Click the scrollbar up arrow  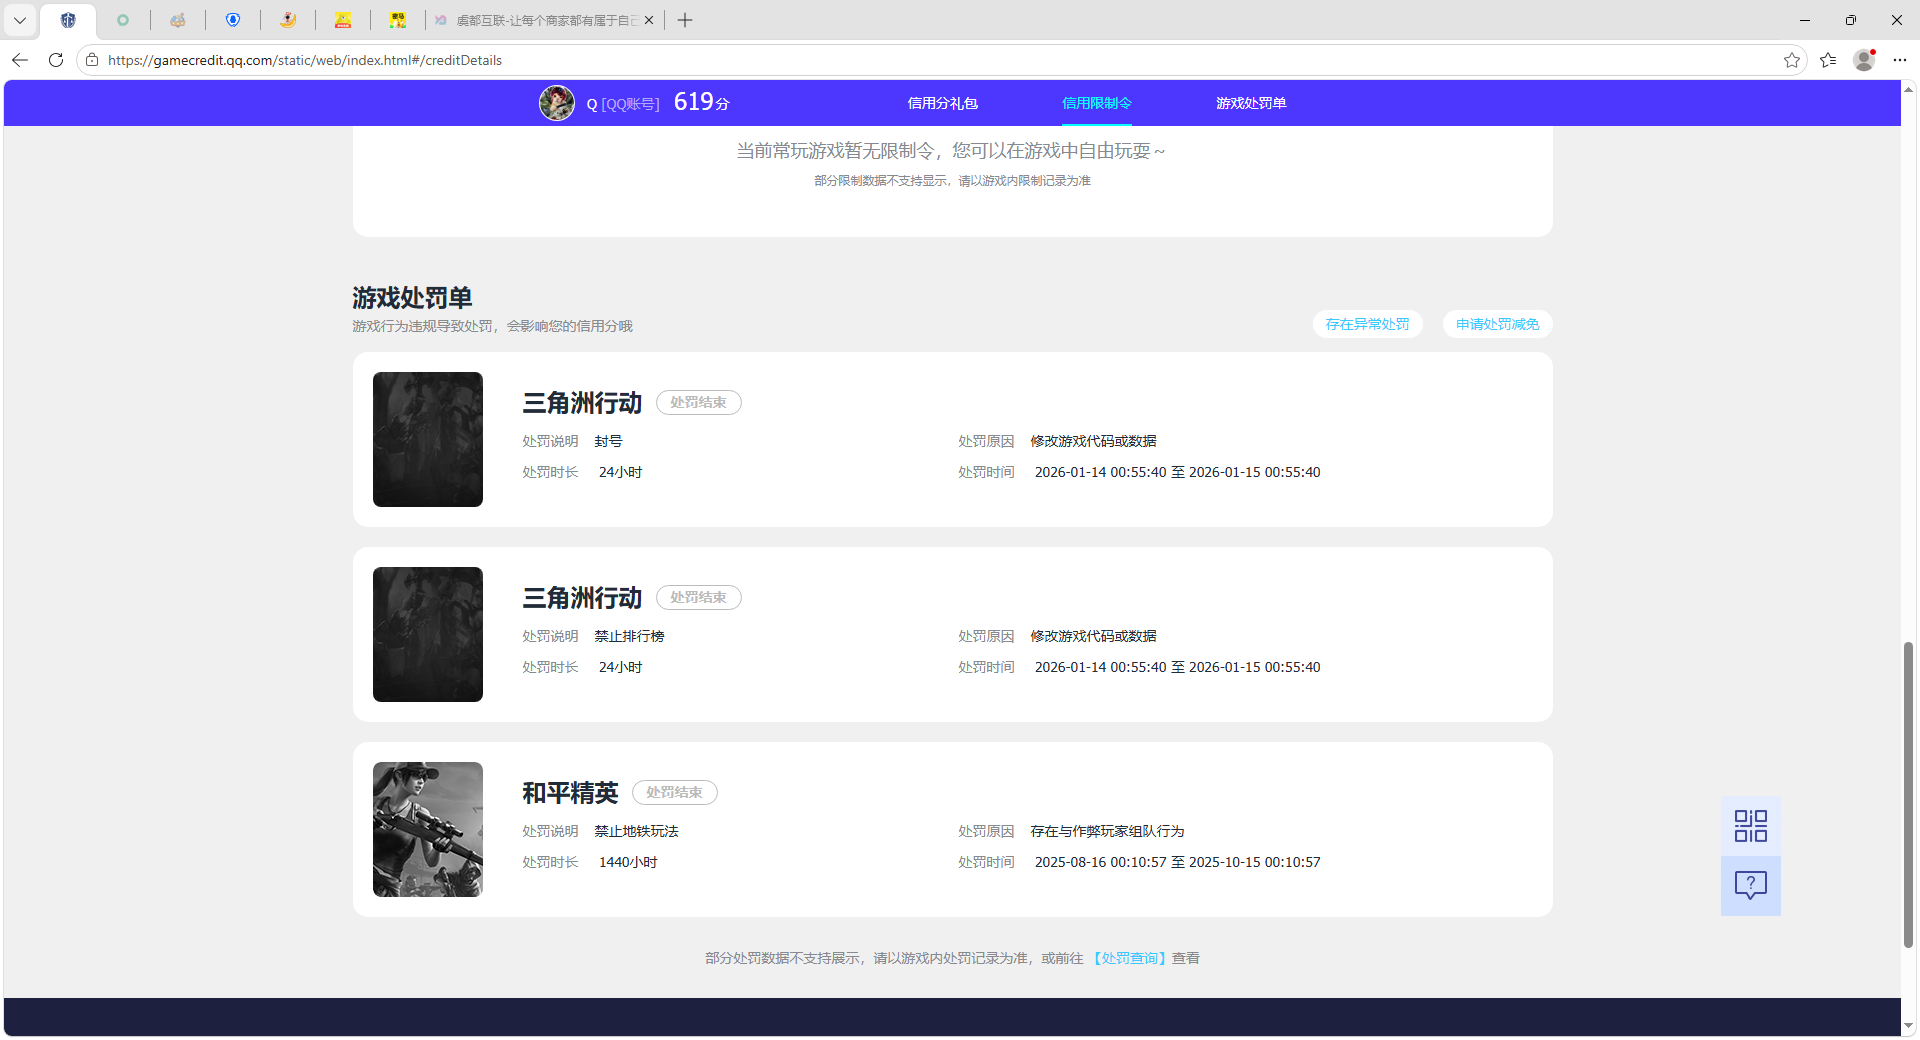click(x=1908, y=90)
